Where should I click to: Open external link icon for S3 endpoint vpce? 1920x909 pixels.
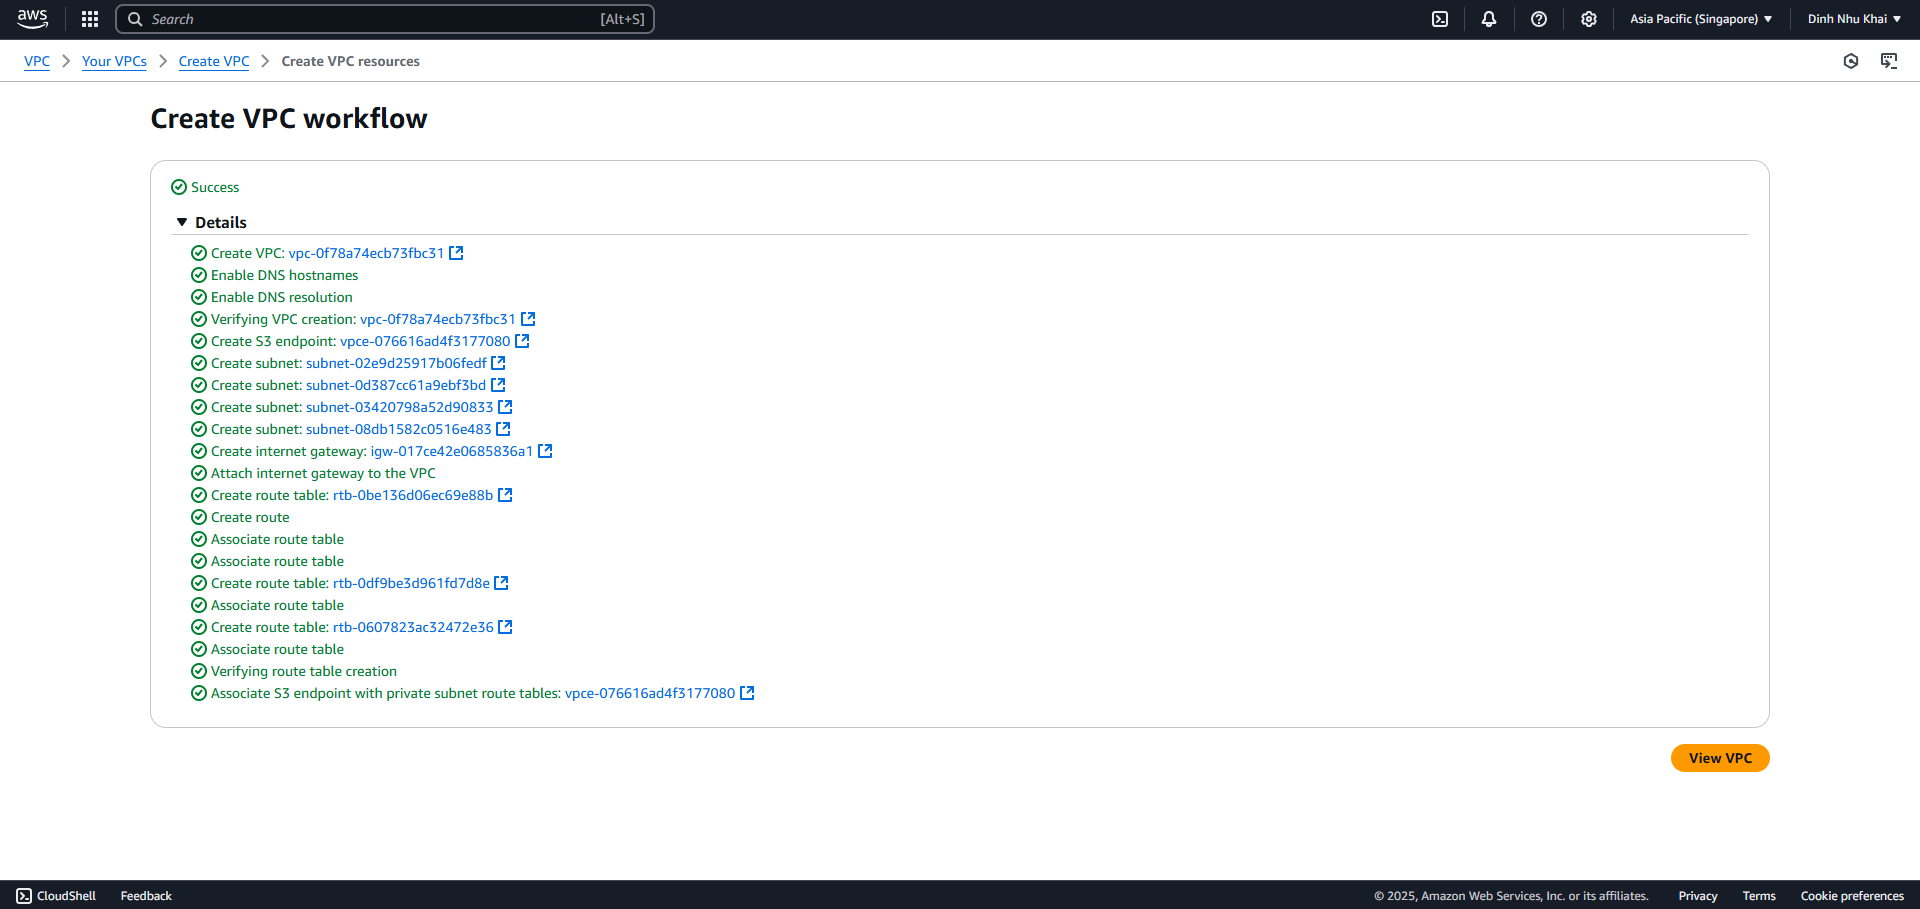tap(522, 341)
